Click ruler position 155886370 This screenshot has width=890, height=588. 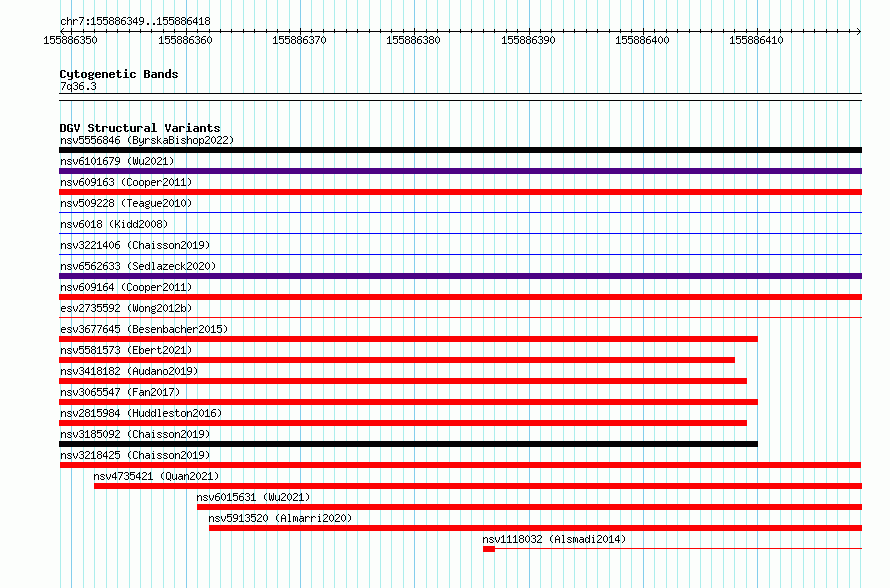tap(299, 40)
